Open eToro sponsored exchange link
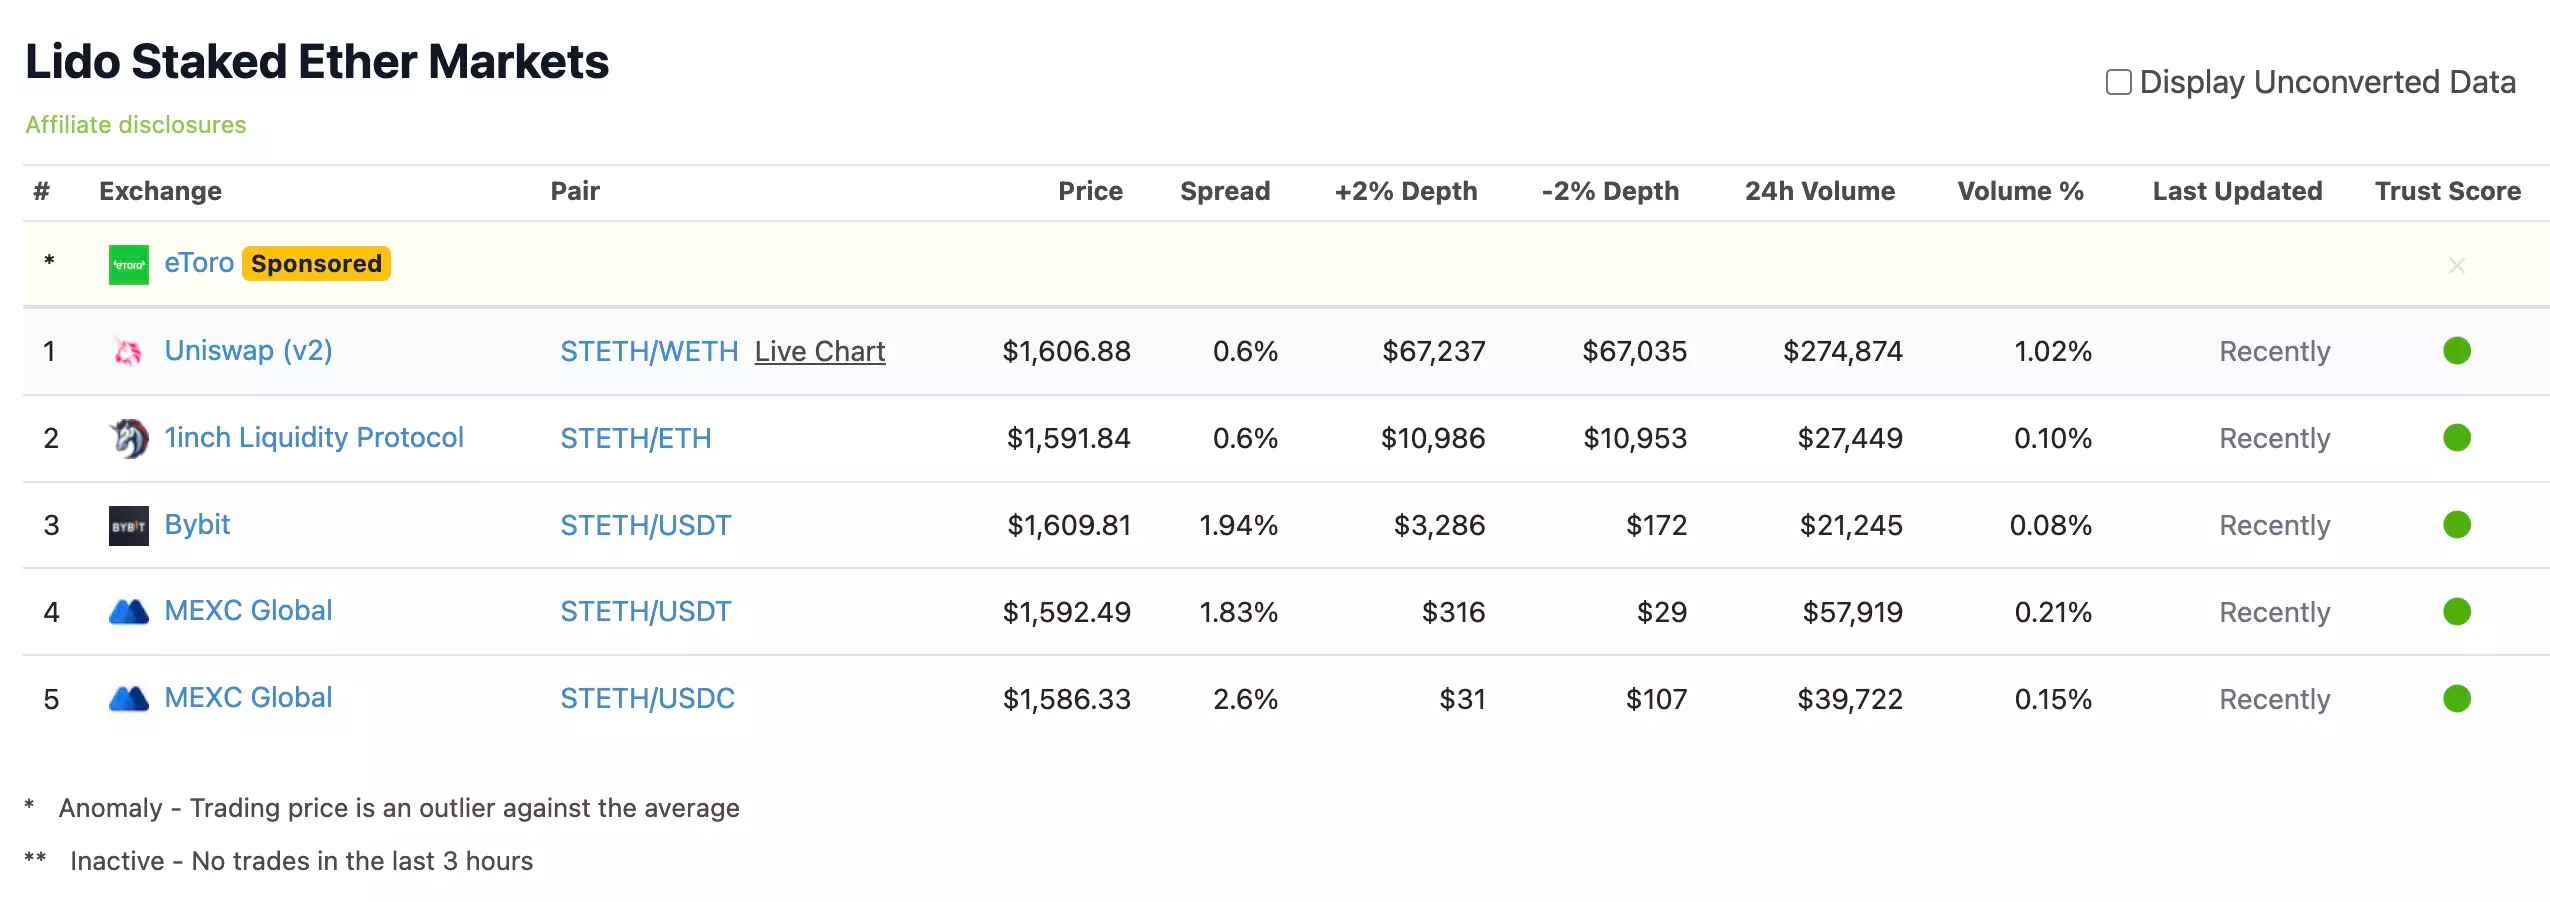2550x902 pixels. coord(199,263)
